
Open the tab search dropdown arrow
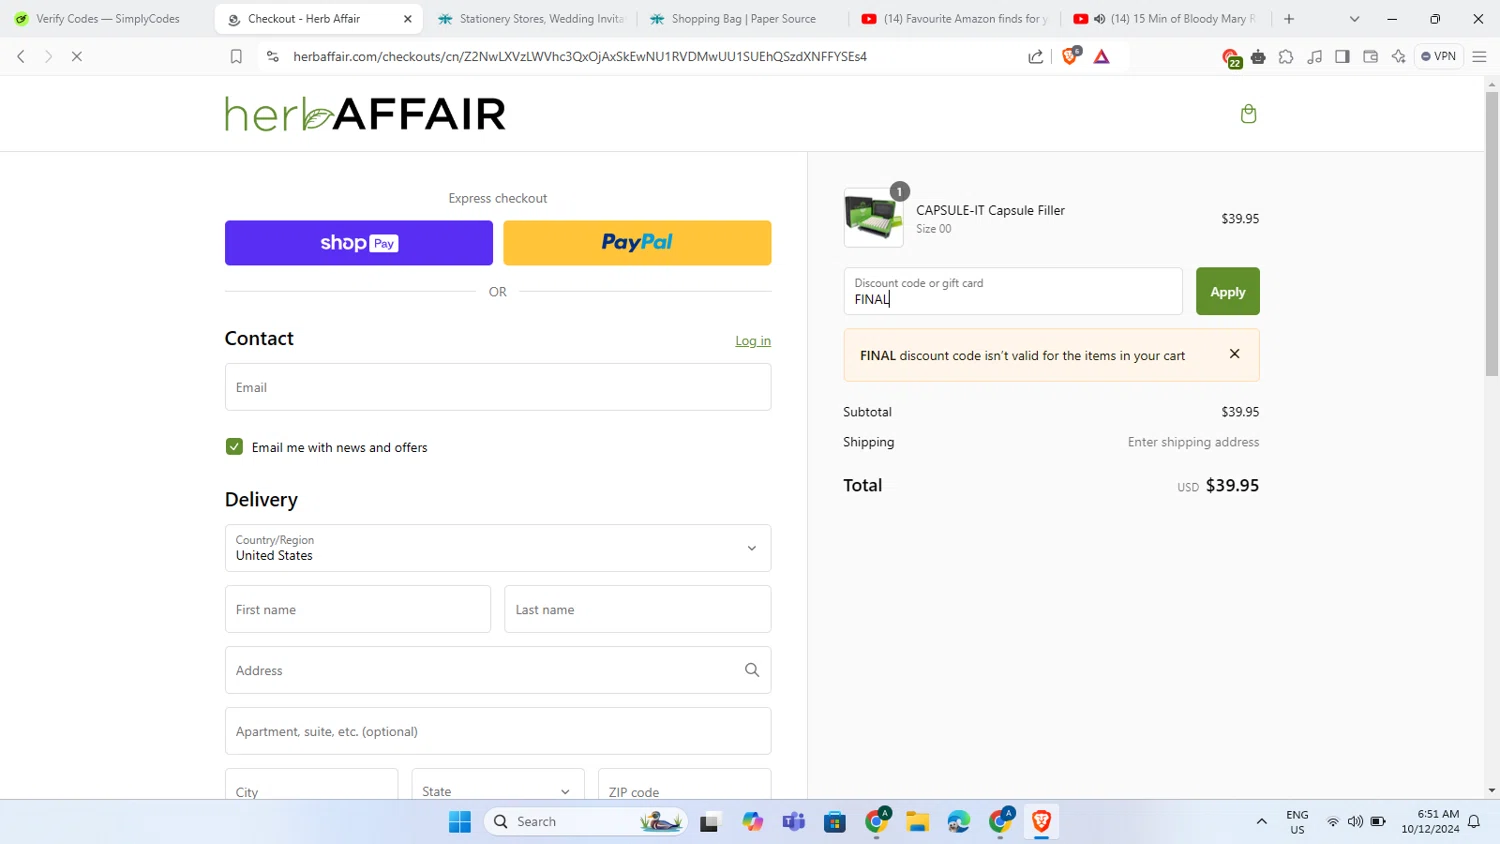1354,19
